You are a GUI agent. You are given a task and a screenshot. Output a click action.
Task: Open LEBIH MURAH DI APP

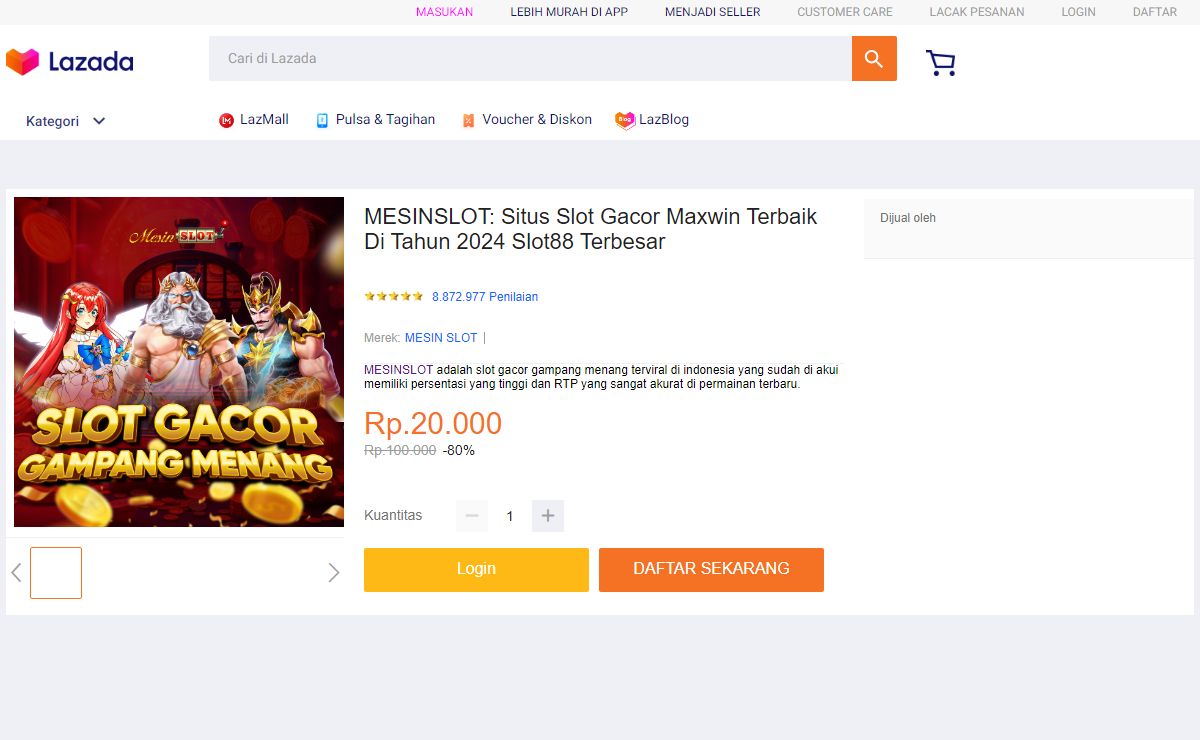coord(569,12)
